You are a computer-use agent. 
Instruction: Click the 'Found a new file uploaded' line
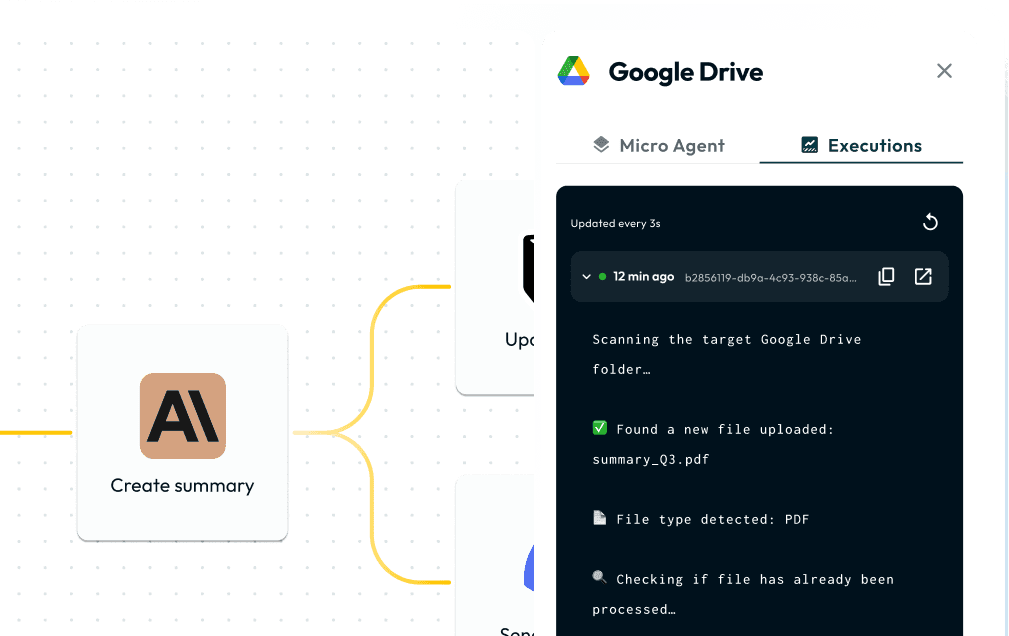coord(725,430)
